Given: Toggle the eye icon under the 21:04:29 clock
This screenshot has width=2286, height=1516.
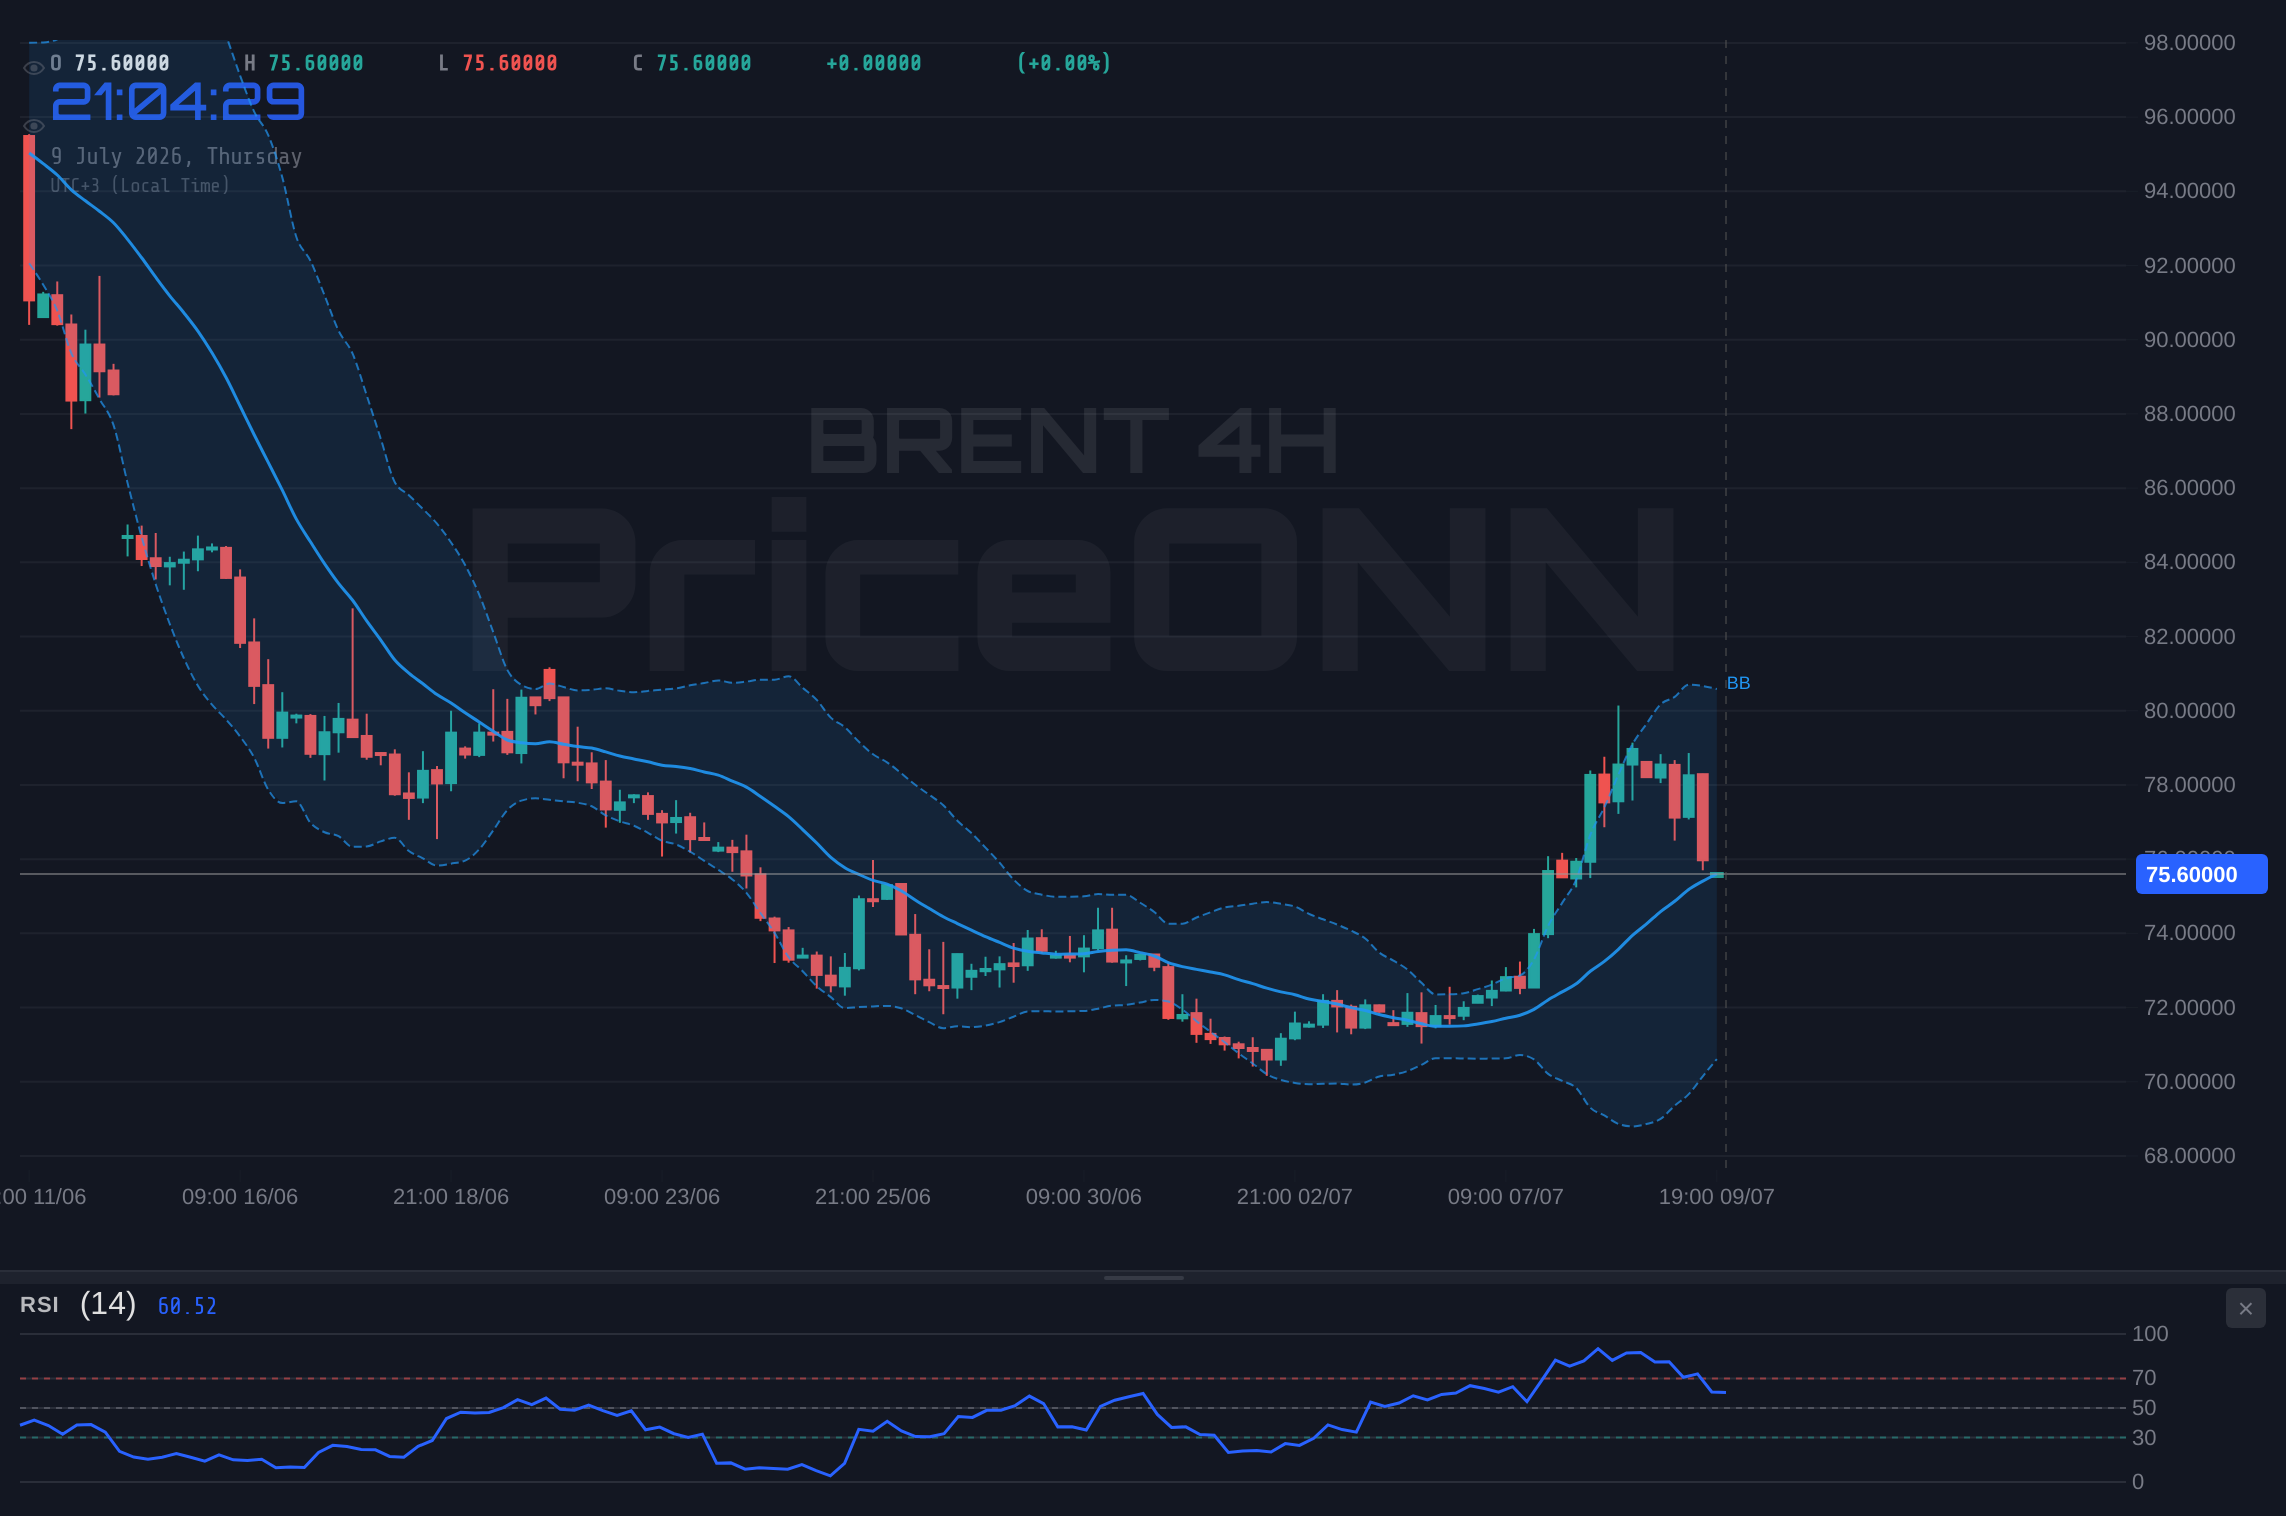Looking at the screenshot, I should coord(33,126).
